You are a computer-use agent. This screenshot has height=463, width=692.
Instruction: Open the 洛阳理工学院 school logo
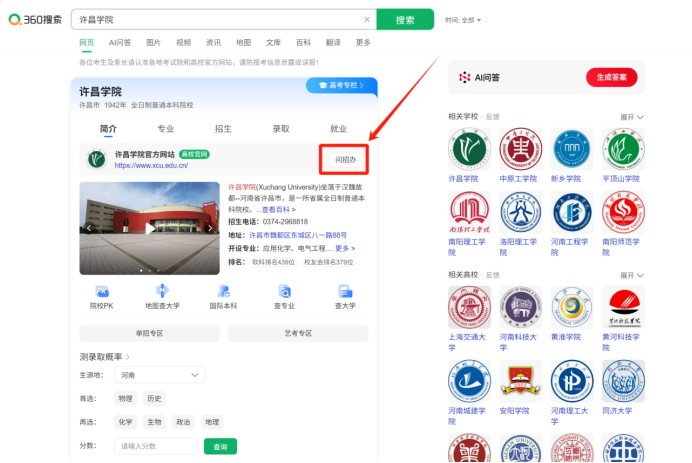coord(521,212)
